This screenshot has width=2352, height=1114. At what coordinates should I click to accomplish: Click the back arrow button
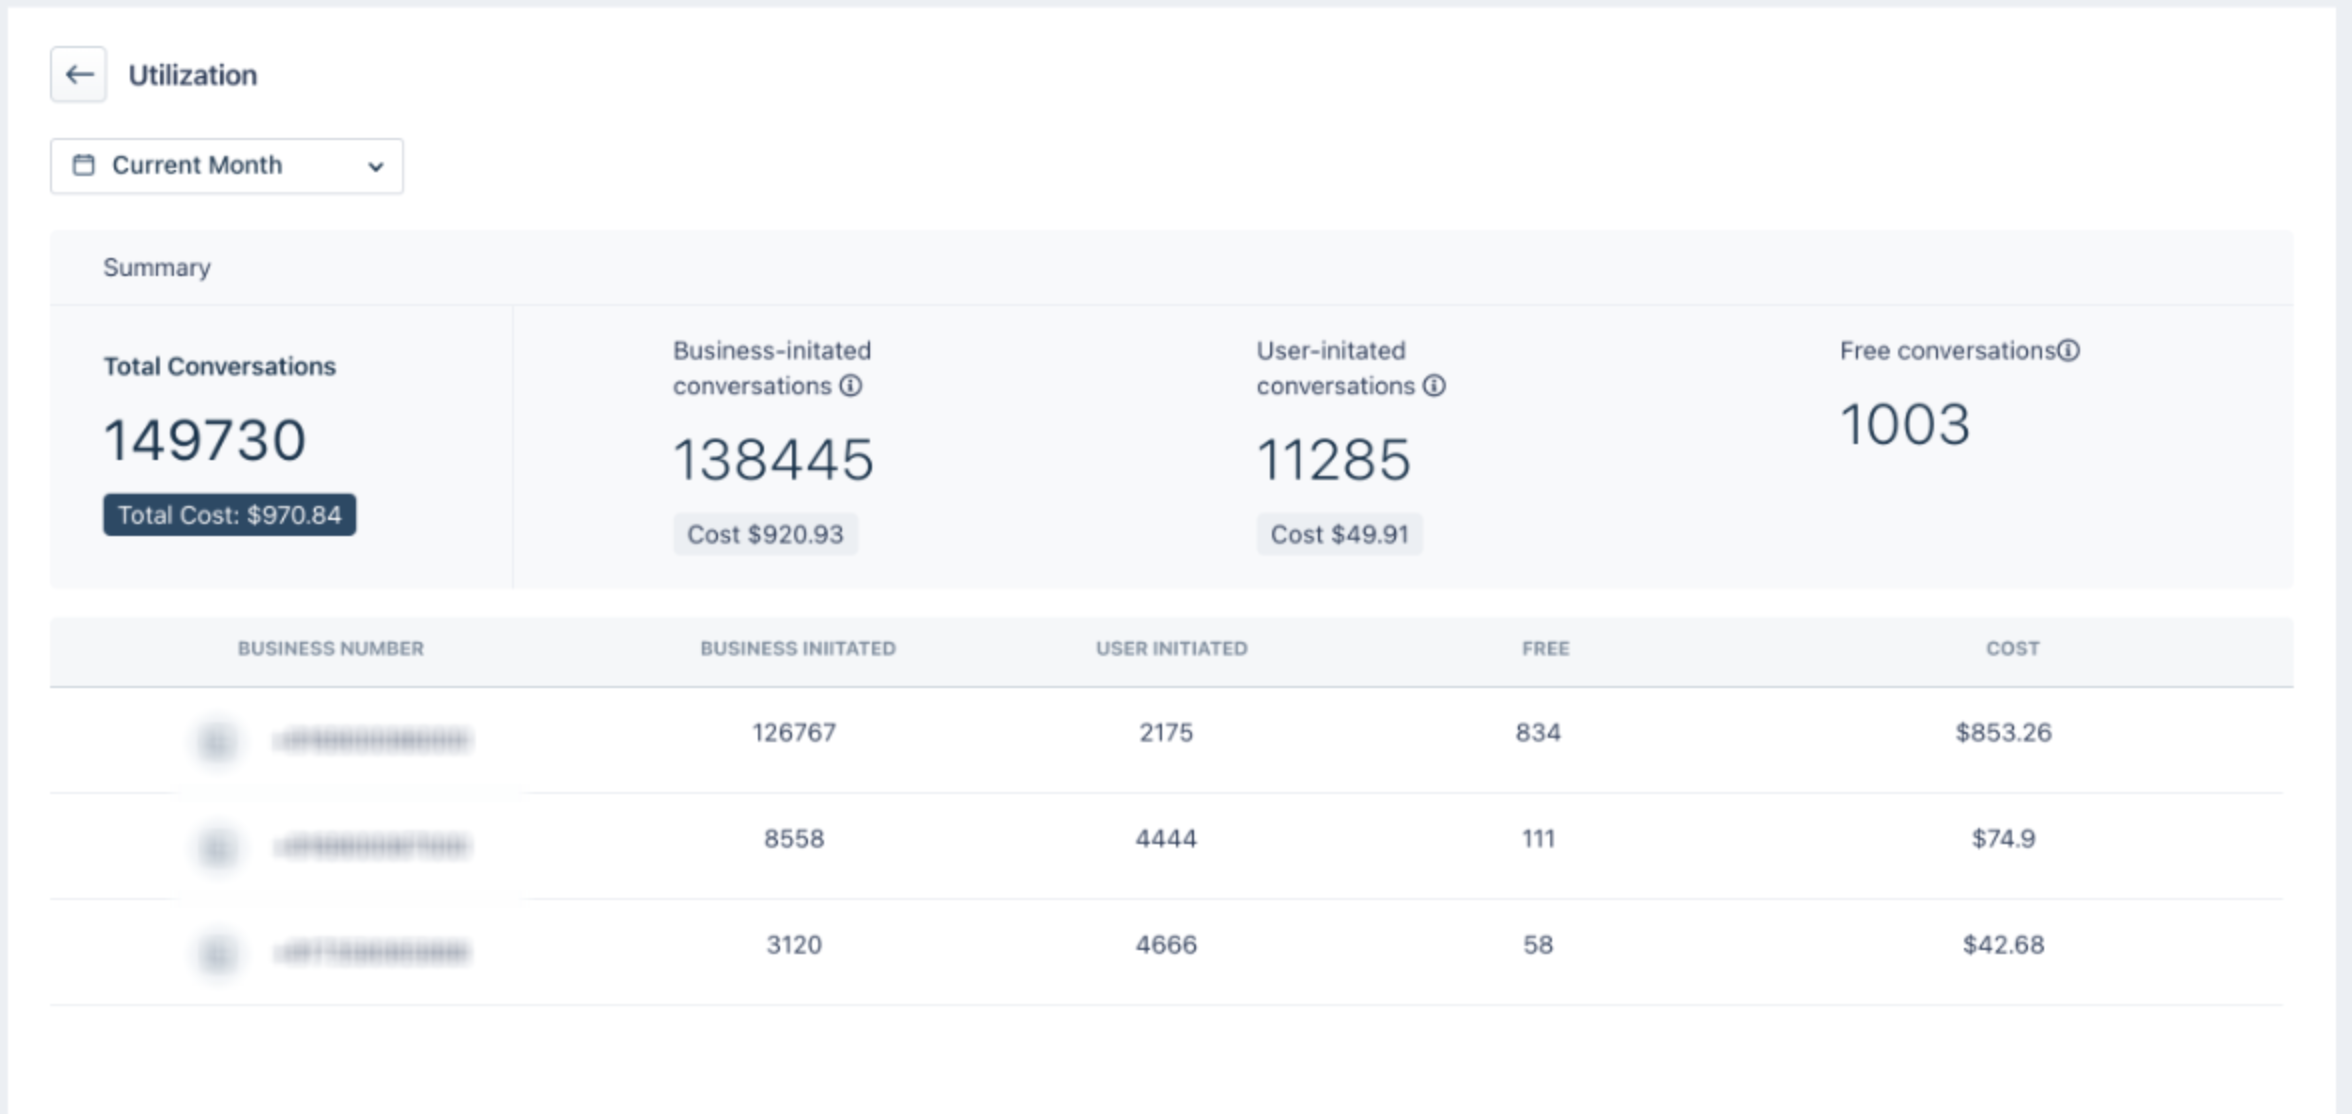pyautogui.click(x=78, y=74)
